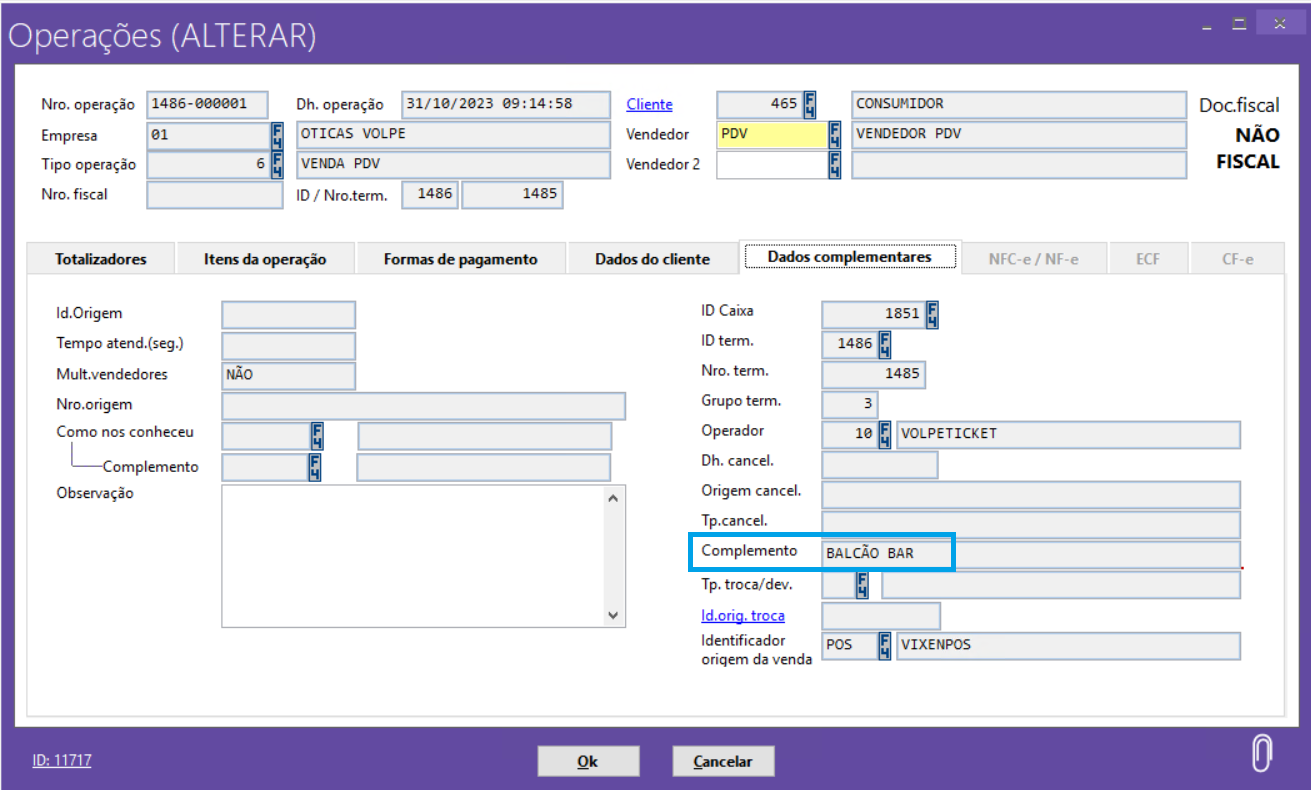Open the Itens da operação tab
1311x790 pixels.
coord(265,259)
